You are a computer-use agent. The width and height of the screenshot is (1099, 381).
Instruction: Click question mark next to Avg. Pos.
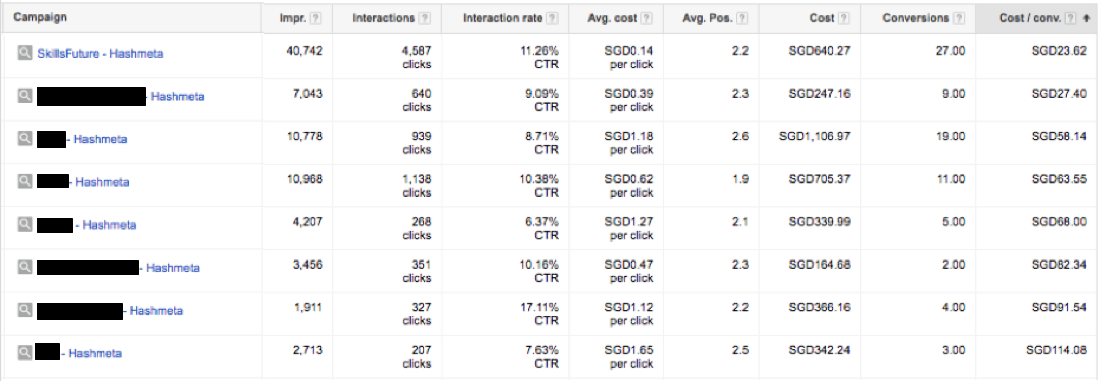741,18
